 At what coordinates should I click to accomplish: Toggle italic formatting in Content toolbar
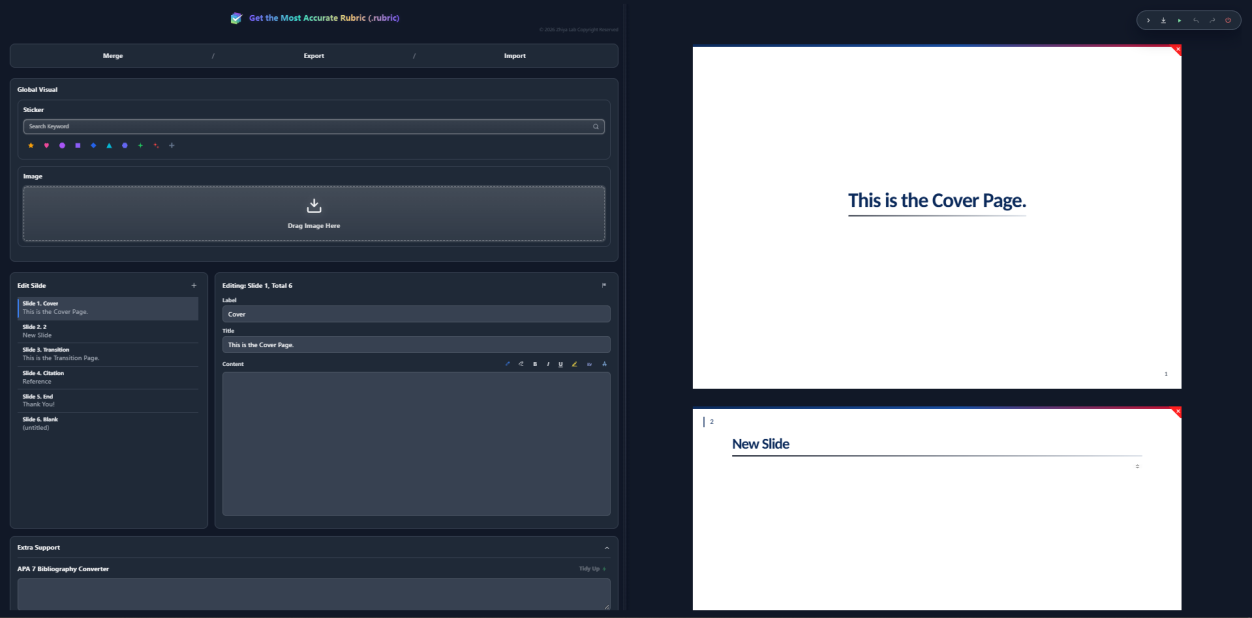(547, 364)
